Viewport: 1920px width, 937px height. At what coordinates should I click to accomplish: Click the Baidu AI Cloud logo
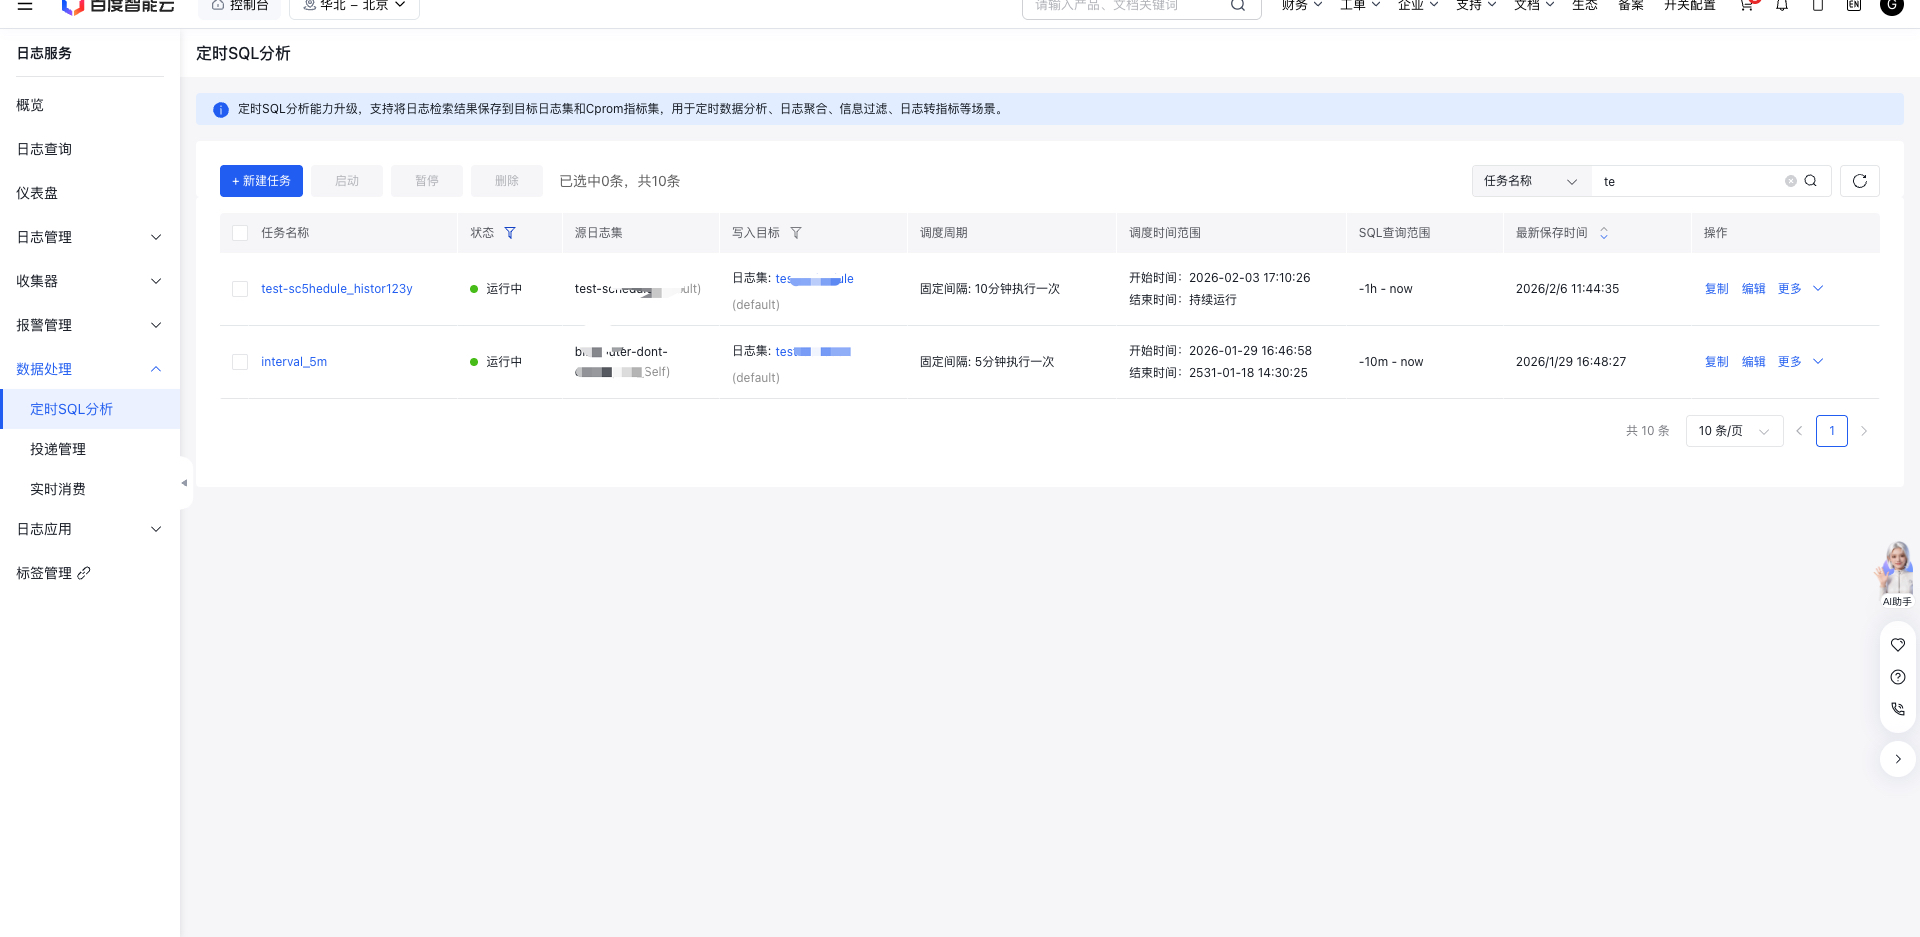(118, 6)
